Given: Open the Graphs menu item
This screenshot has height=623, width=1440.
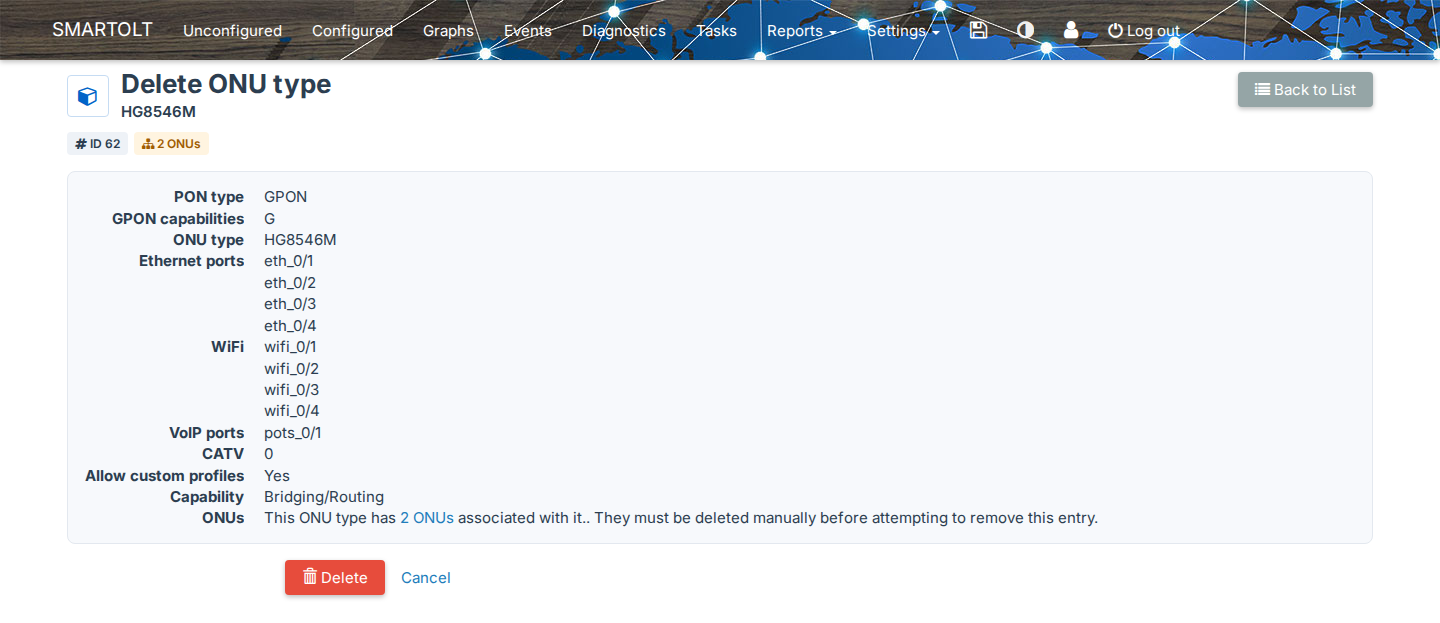Looking at the screenshot, I should click(448, 31).
